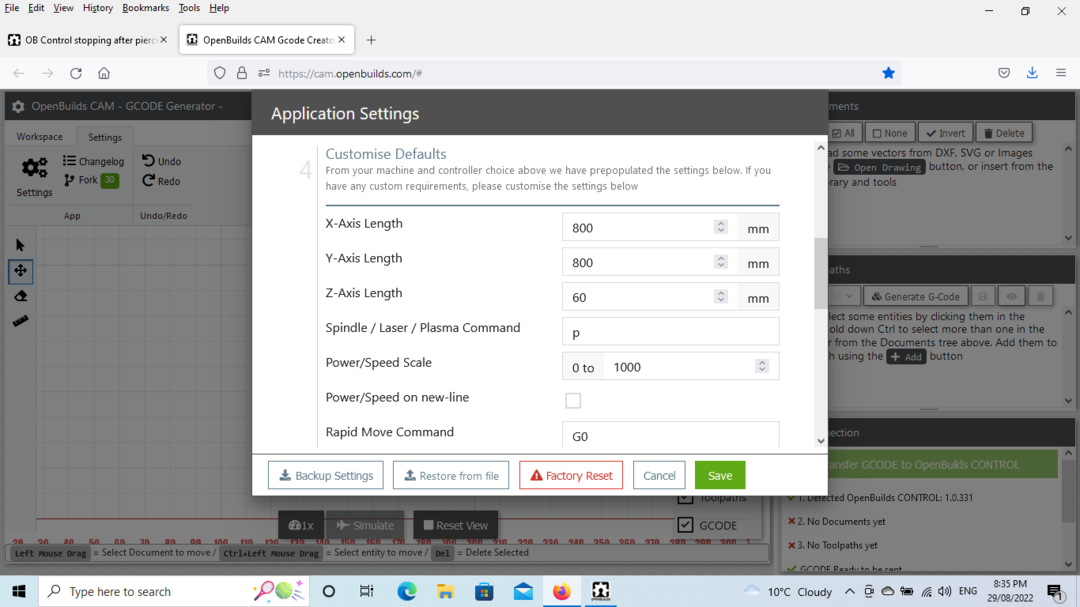
Task: Open the File menu
Action: click(12, 8)
